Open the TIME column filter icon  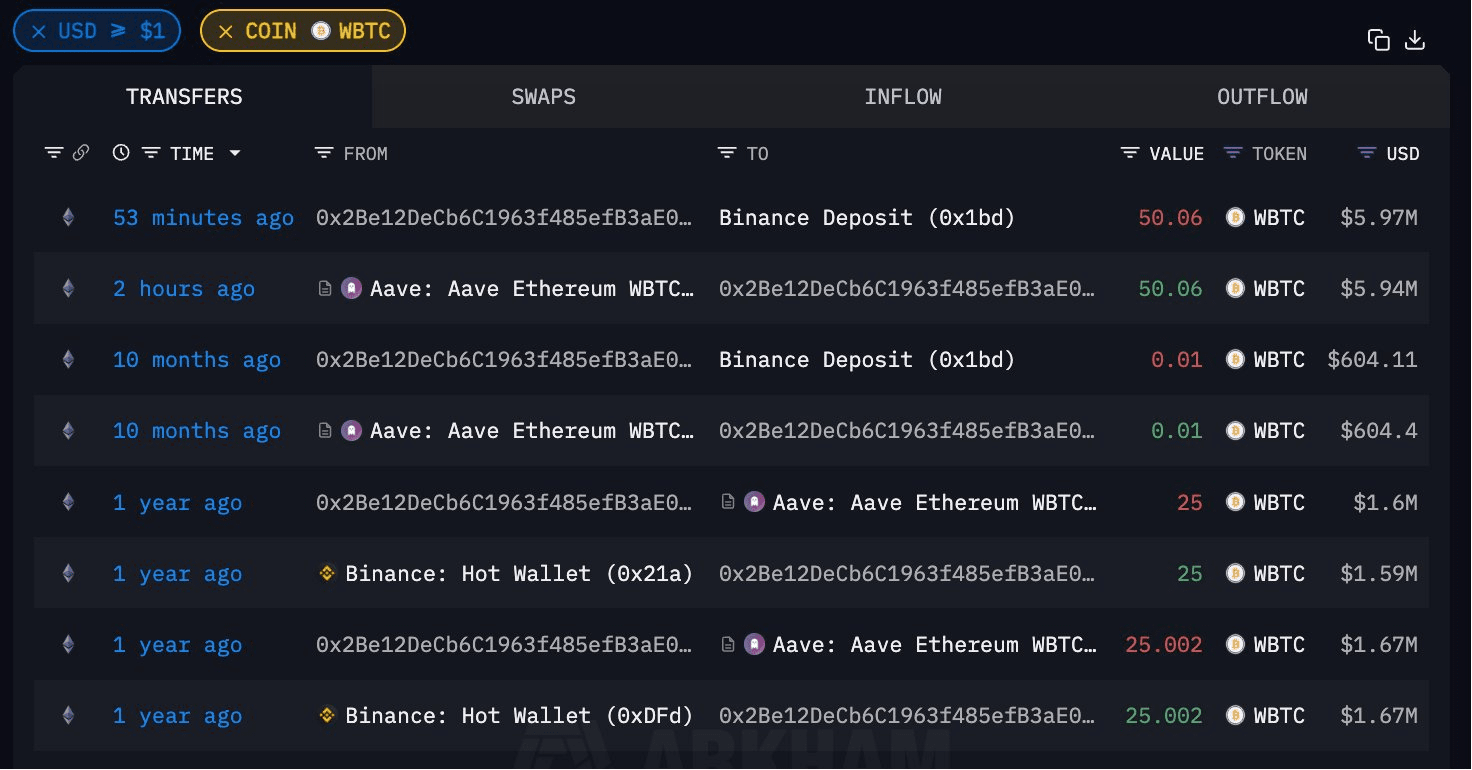click(x=151, y=153)
